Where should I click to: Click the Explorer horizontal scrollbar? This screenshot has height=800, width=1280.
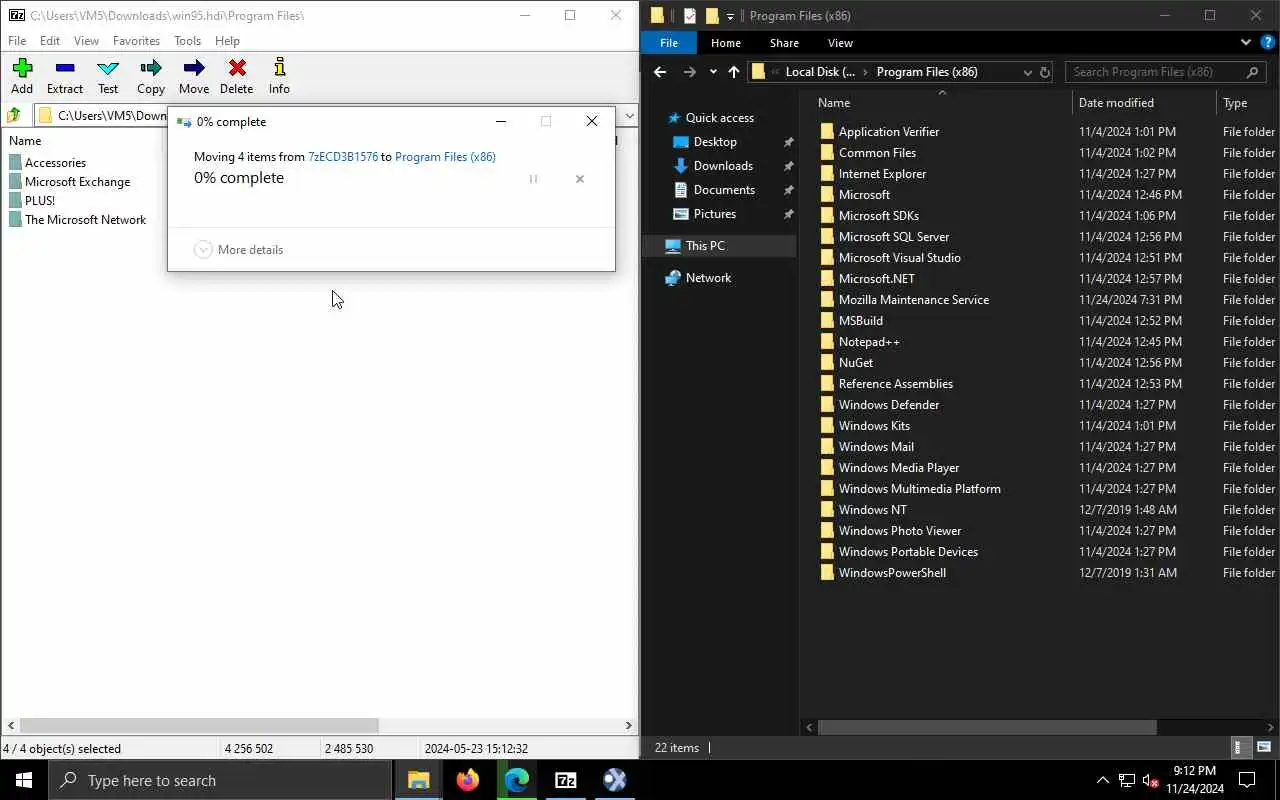987,728
